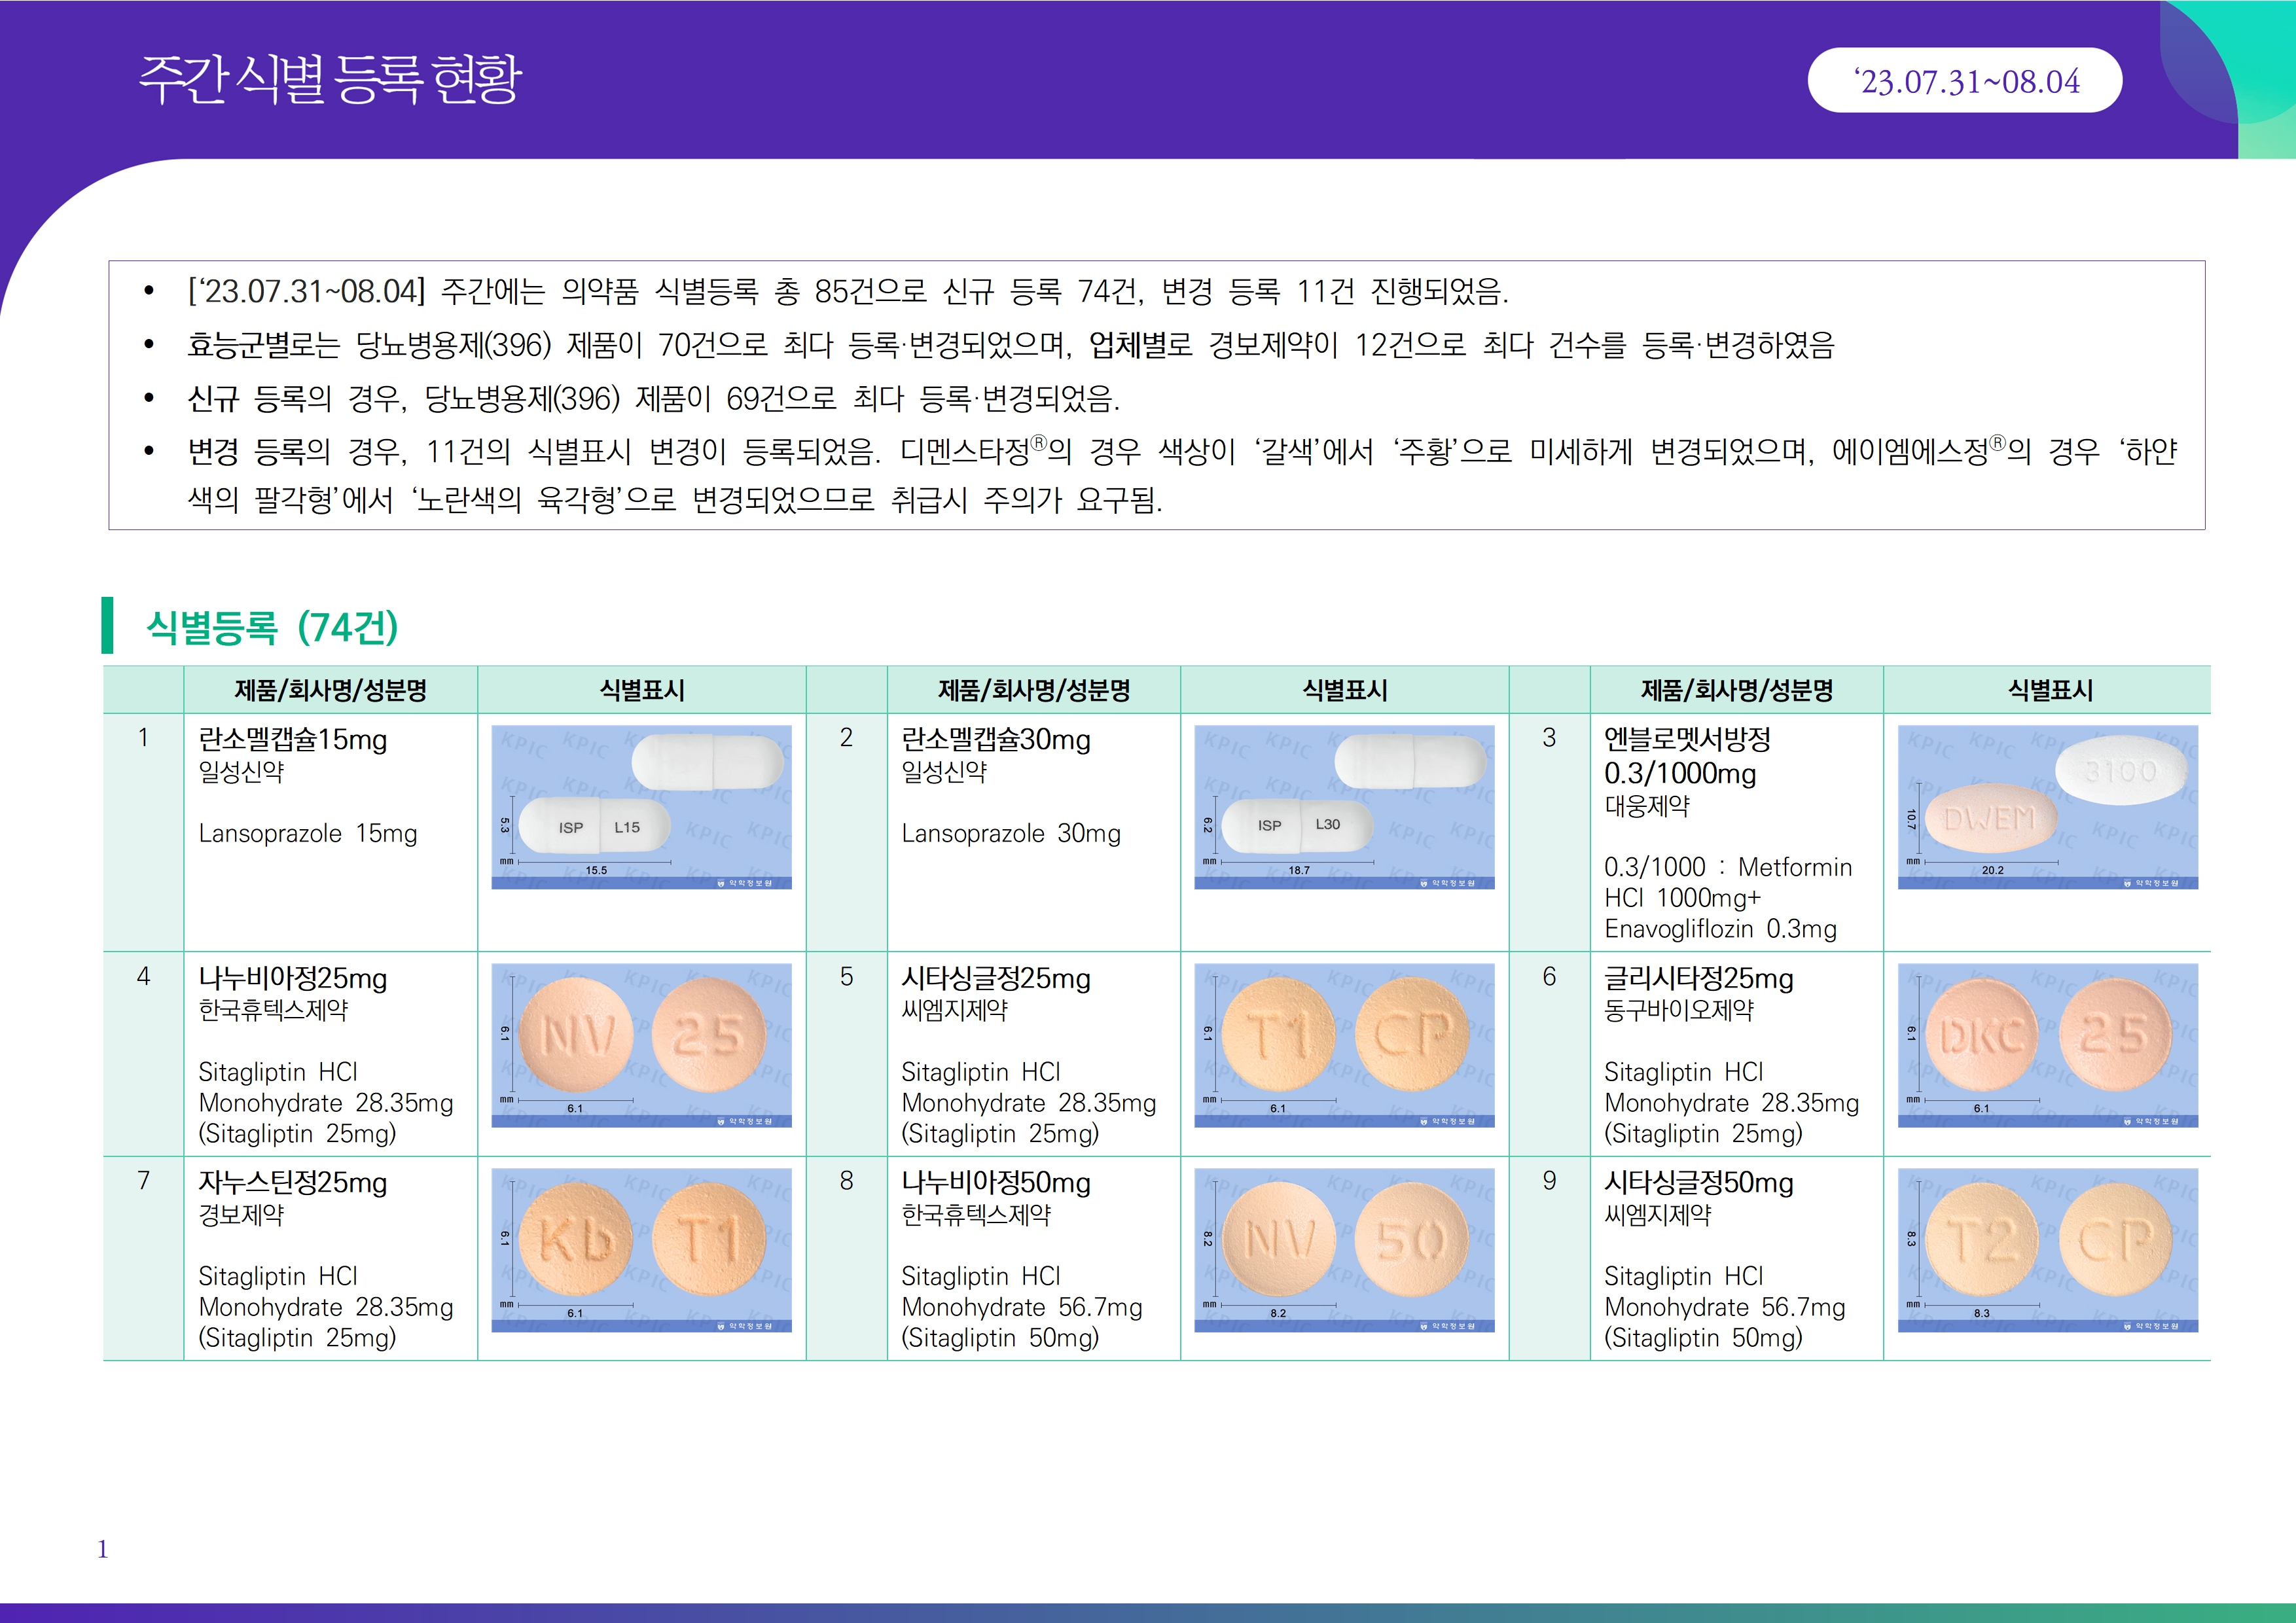The width and height of the screenshot is (2296, 1623).
Task: Click product name 자누스틴정25mg
Action: (x=293, y=1183)
